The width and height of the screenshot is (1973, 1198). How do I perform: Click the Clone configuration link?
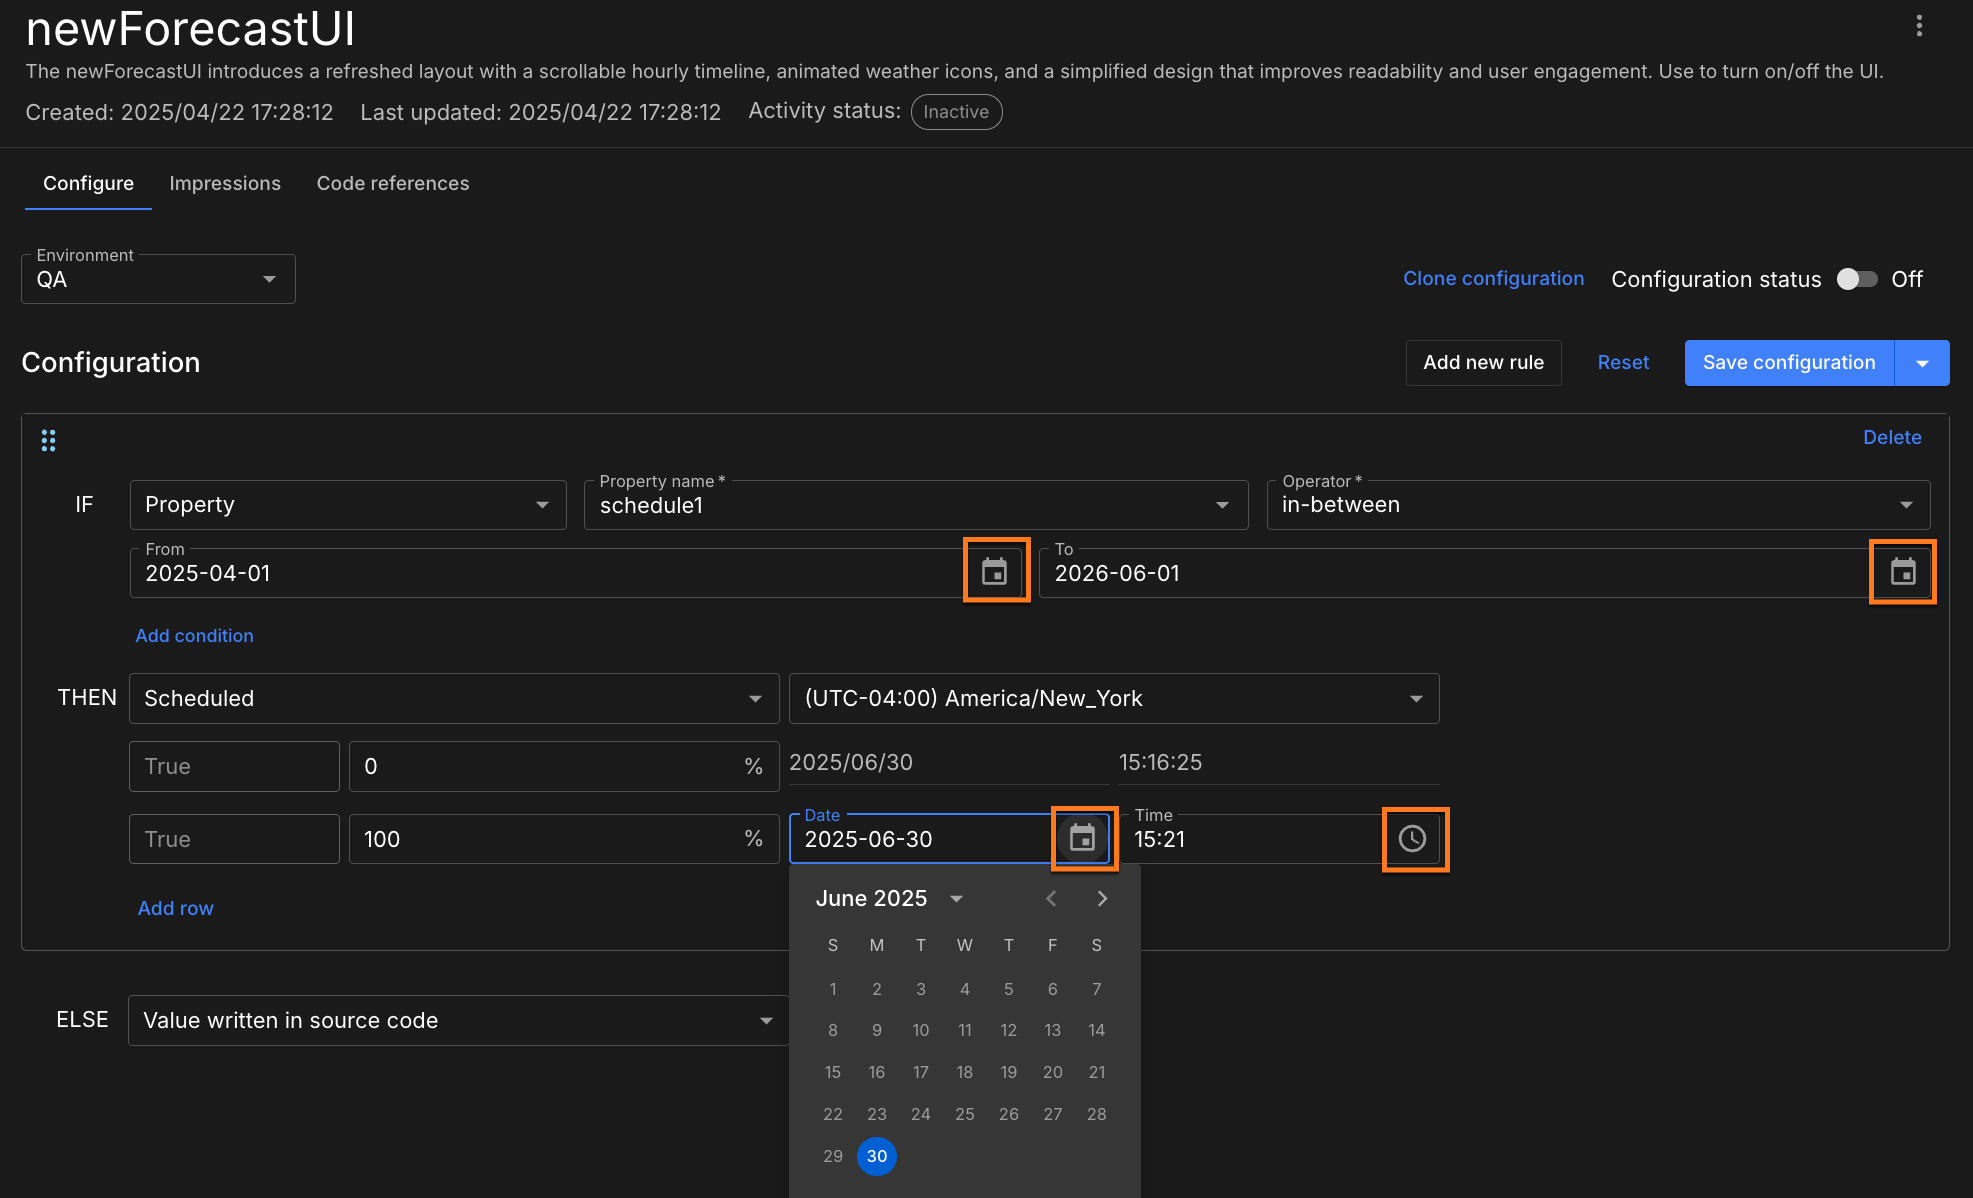(x=1493, y=279)
